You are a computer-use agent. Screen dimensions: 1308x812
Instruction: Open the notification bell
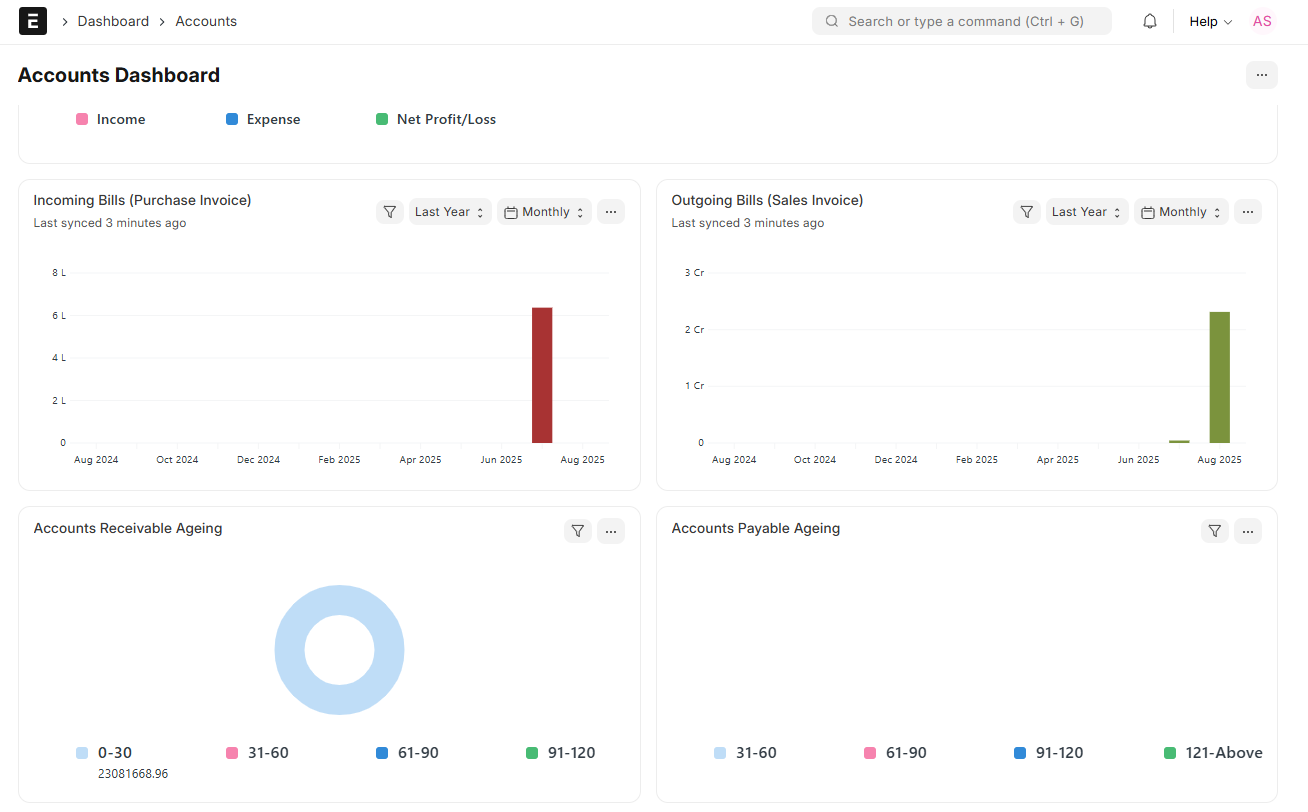click(1149, 20)
